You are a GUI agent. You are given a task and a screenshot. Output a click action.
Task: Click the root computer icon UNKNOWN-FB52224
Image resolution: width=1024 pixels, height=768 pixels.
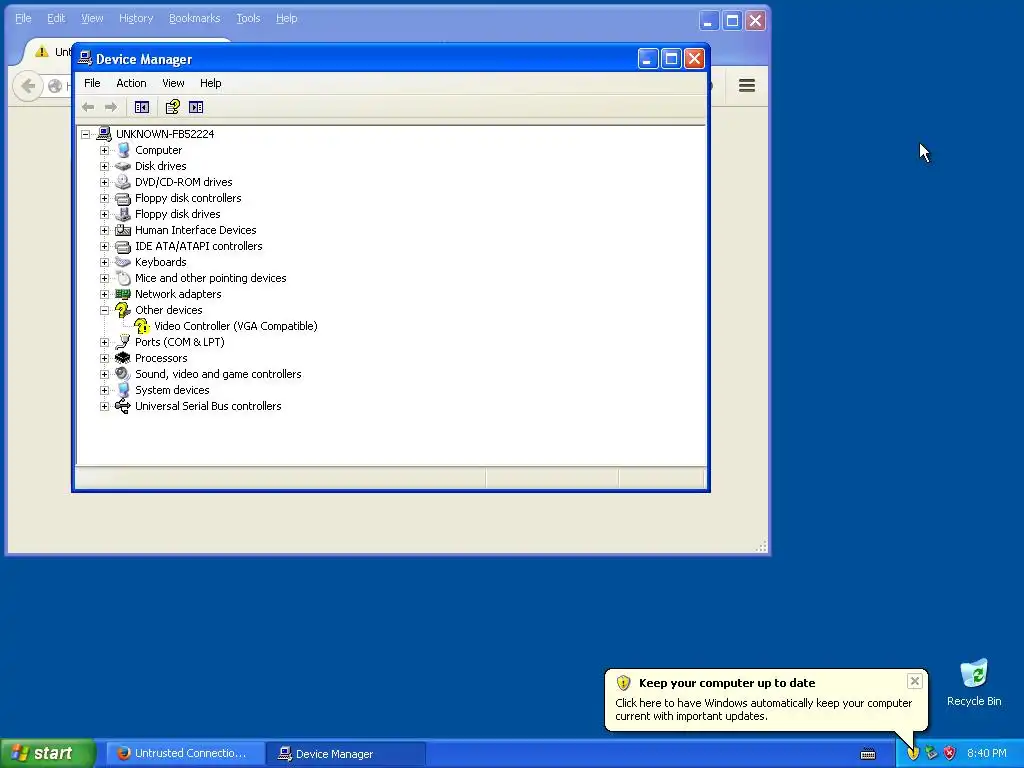[104, 134]
